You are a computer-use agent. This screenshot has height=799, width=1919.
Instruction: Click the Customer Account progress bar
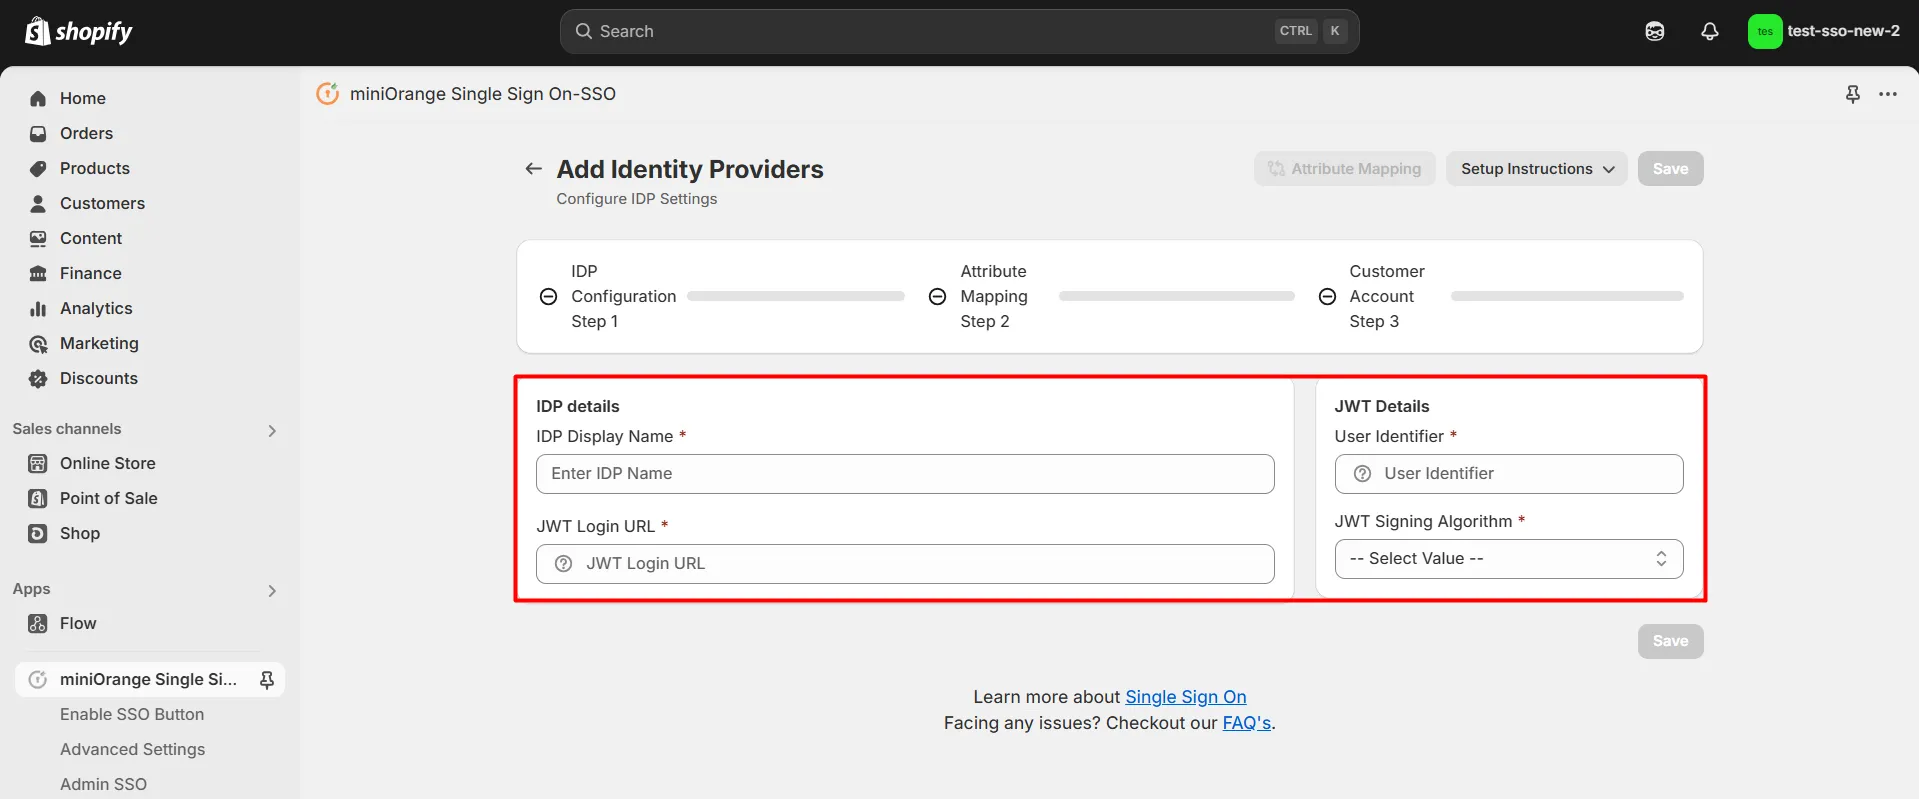pos(1567,296)
